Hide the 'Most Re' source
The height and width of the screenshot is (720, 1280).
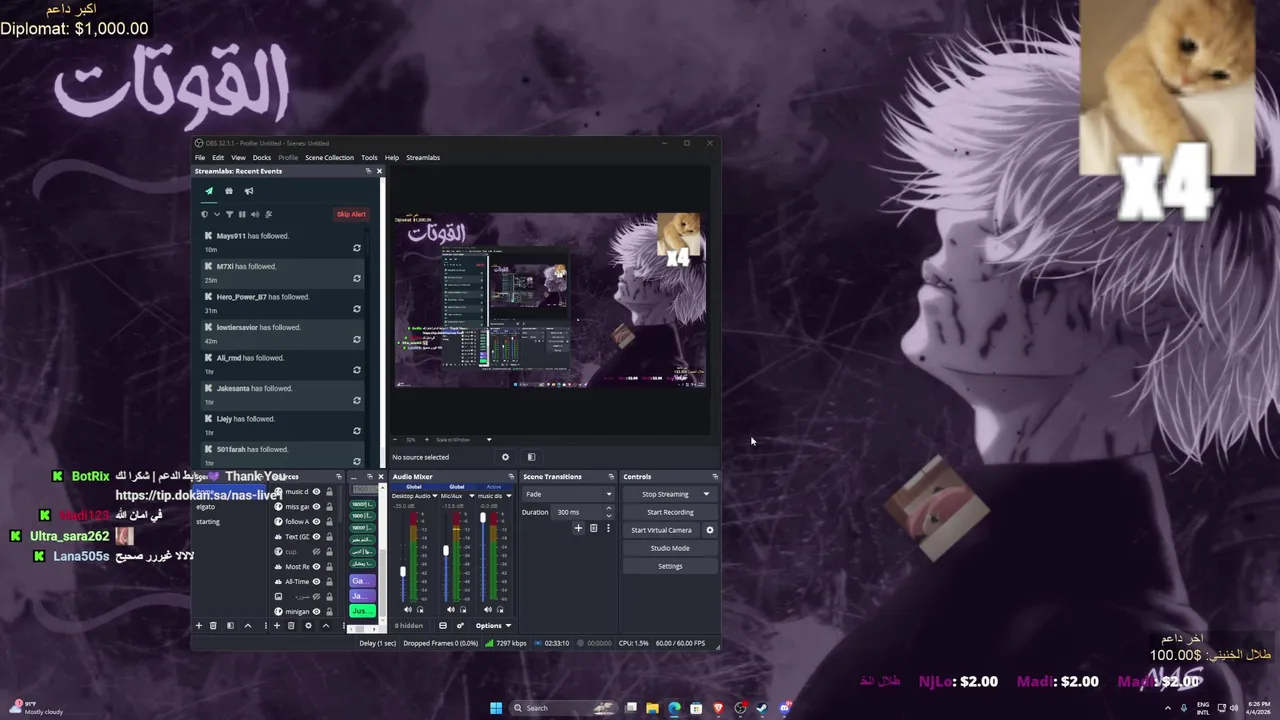(x=317, y=567)
